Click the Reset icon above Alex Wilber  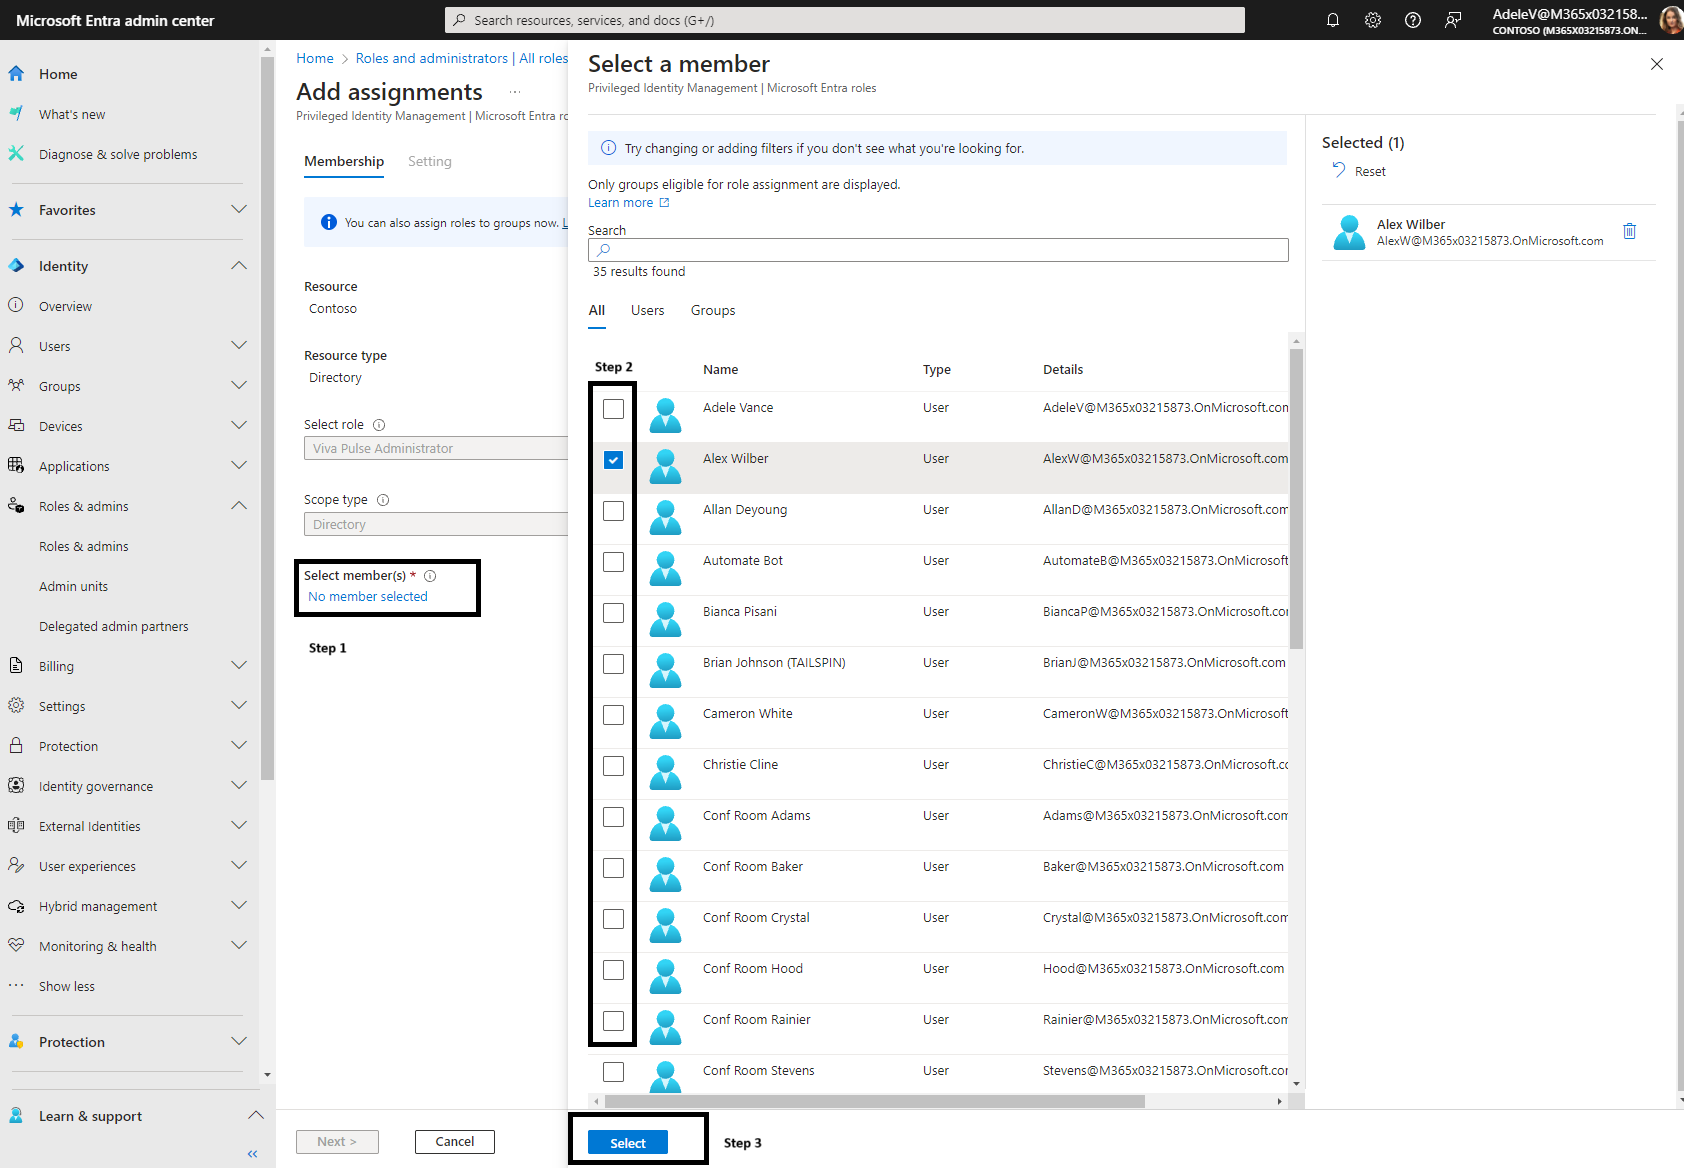click(x=1339, y=171)
